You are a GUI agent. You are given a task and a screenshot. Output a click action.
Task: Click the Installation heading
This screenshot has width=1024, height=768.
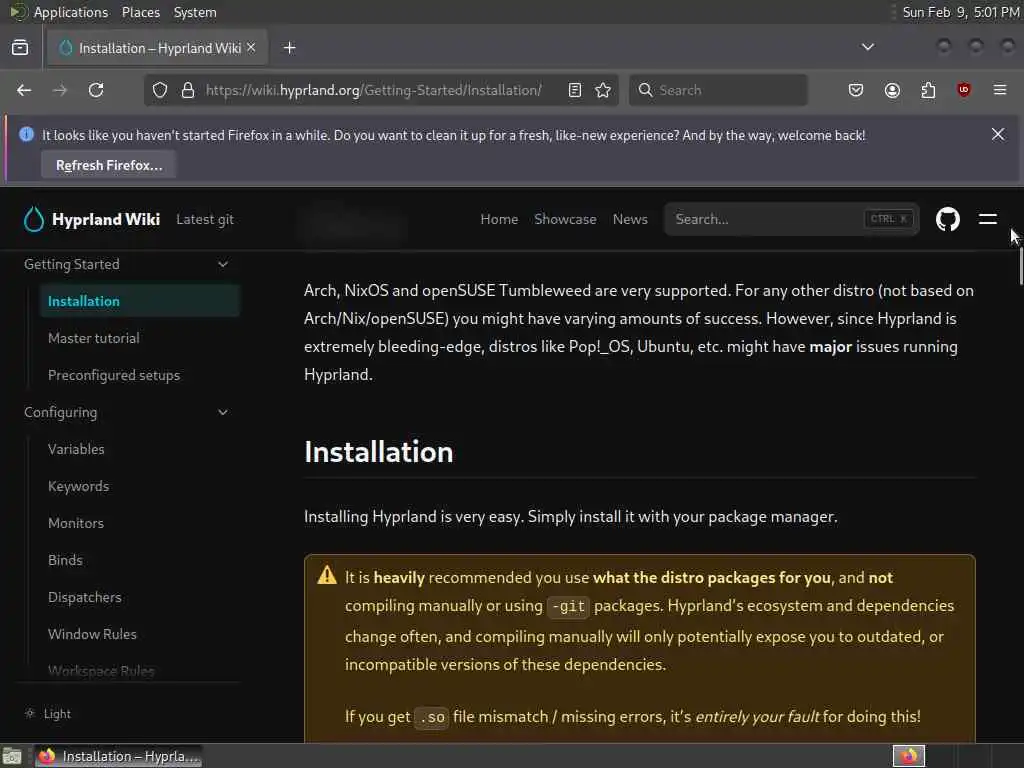click(379, 453)
